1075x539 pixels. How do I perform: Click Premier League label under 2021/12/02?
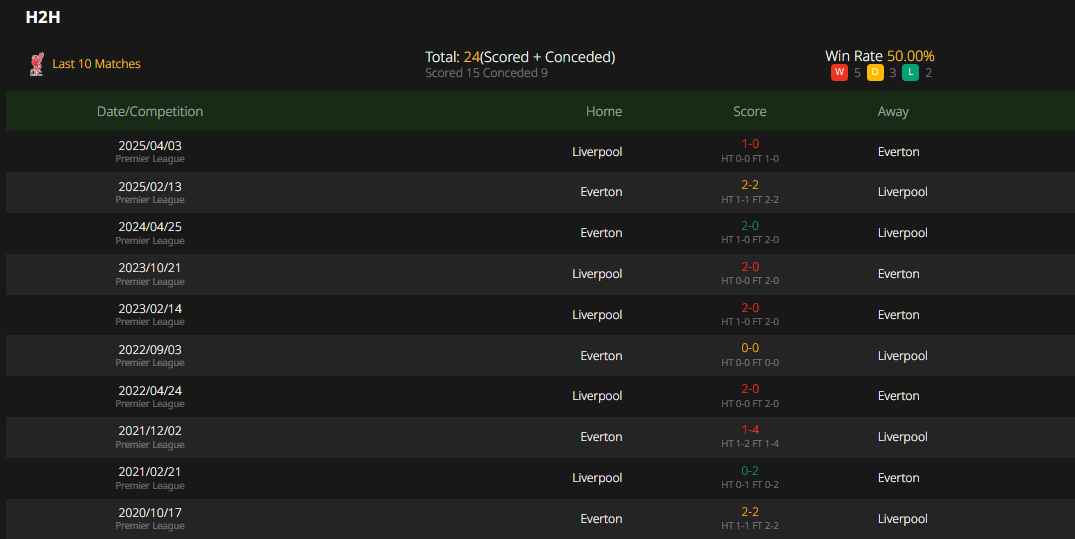[x=150, y=444]
